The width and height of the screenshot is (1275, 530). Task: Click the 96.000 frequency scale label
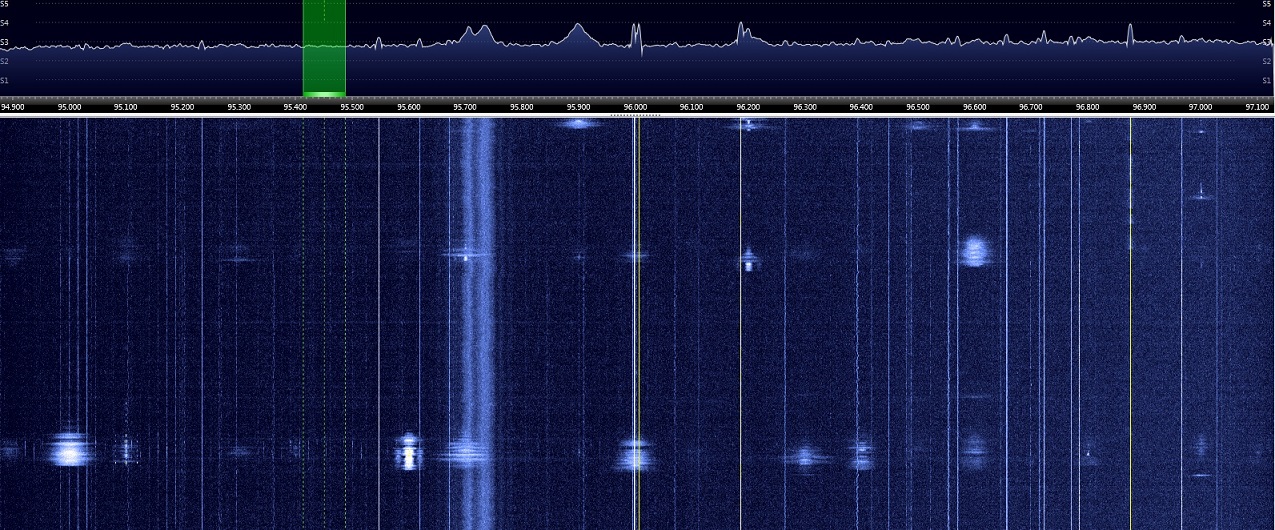635,106
